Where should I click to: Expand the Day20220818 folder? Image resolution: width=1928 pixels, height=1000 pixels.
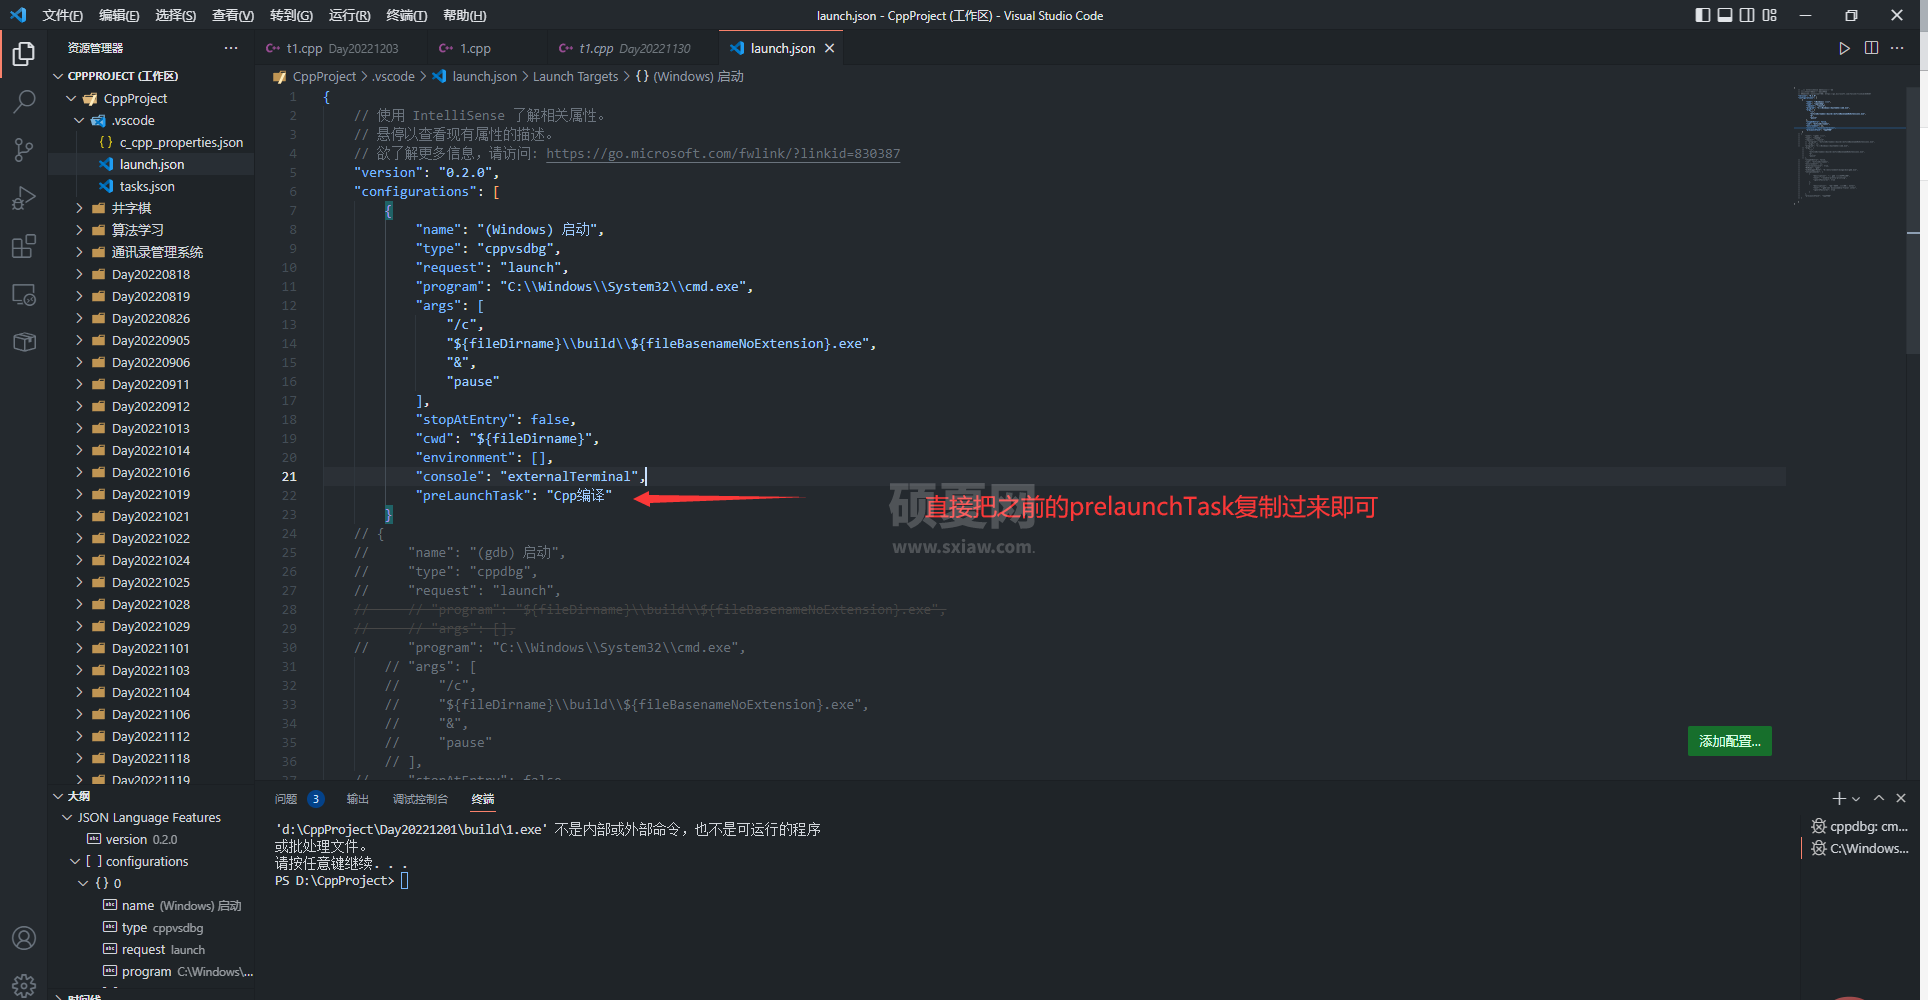tap(79, 274)
